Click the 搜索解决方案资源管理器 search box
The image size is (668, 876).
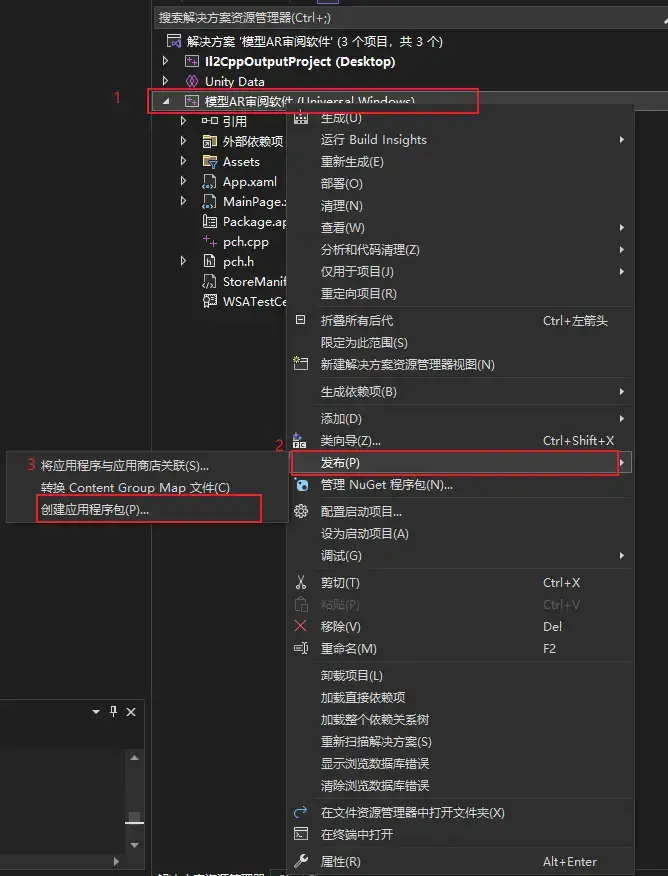[410, 18]
